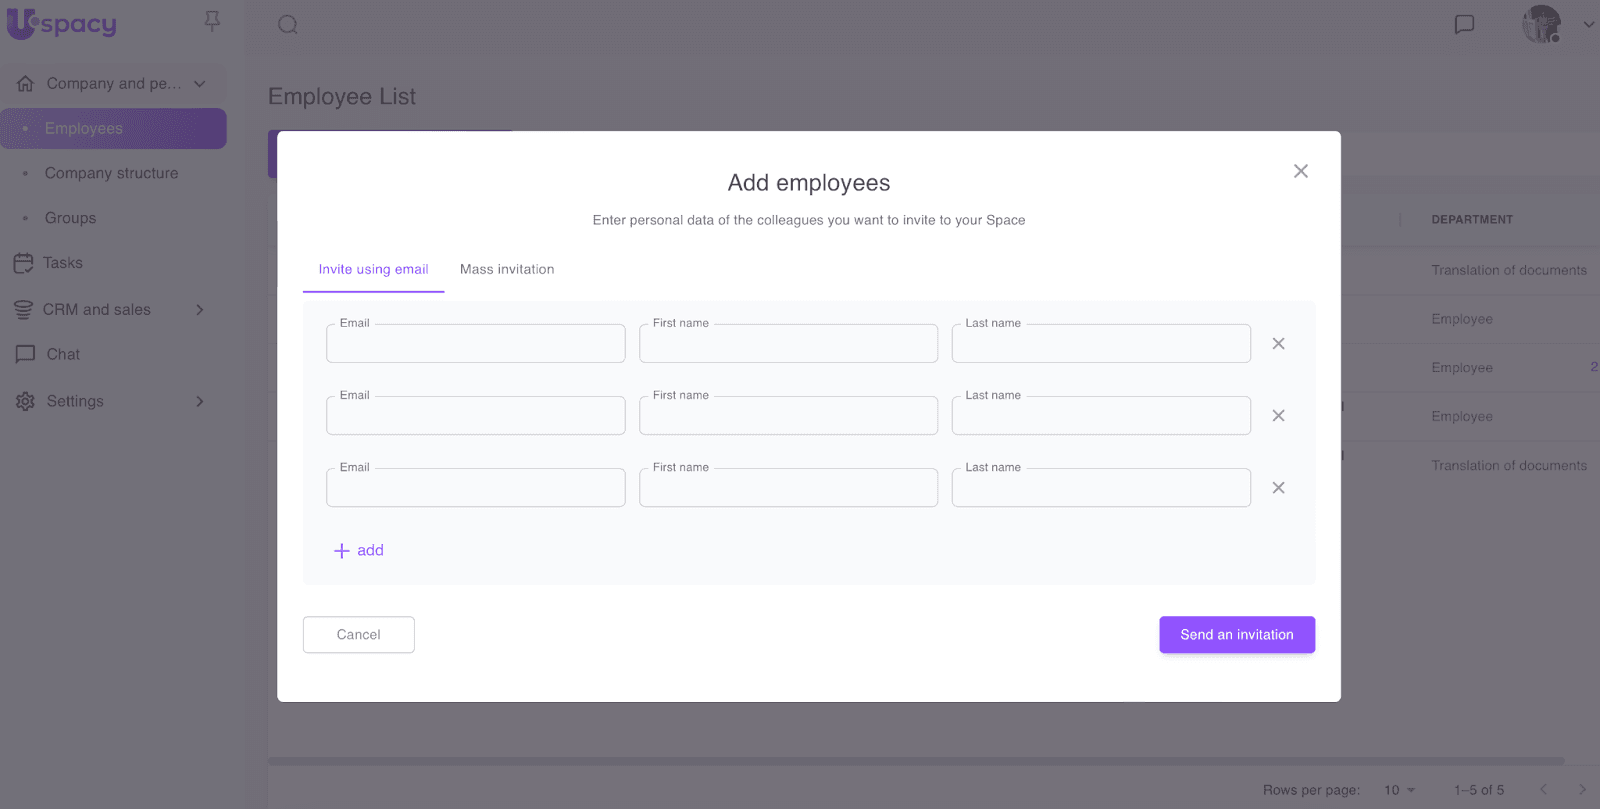Focus the second row First name field
Image resolution: width=1600 pixels, height=809 pixels.
(x=789, y=415)
